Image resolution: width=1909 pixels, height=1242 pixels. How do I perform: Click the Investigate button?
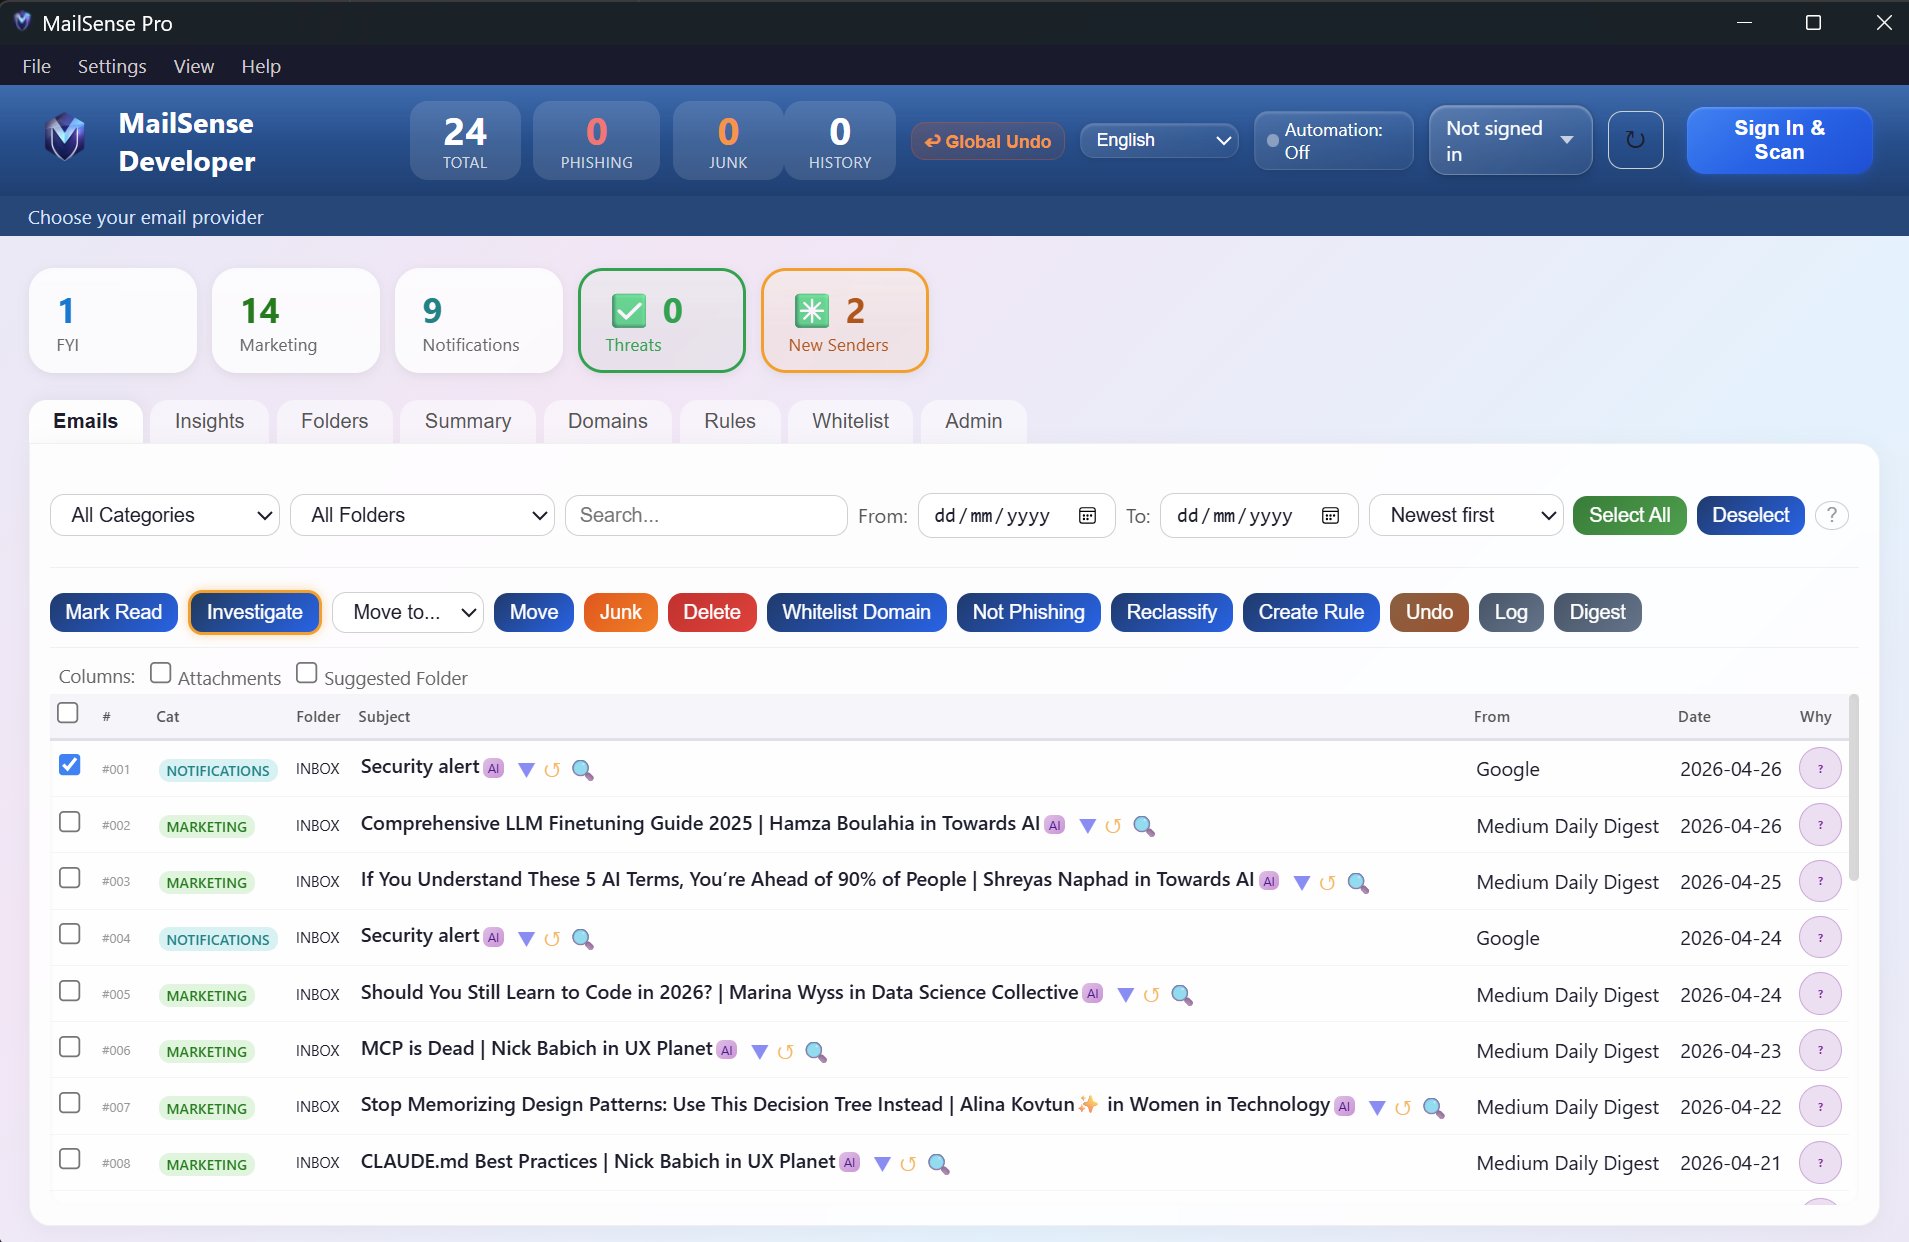[254, 612]
